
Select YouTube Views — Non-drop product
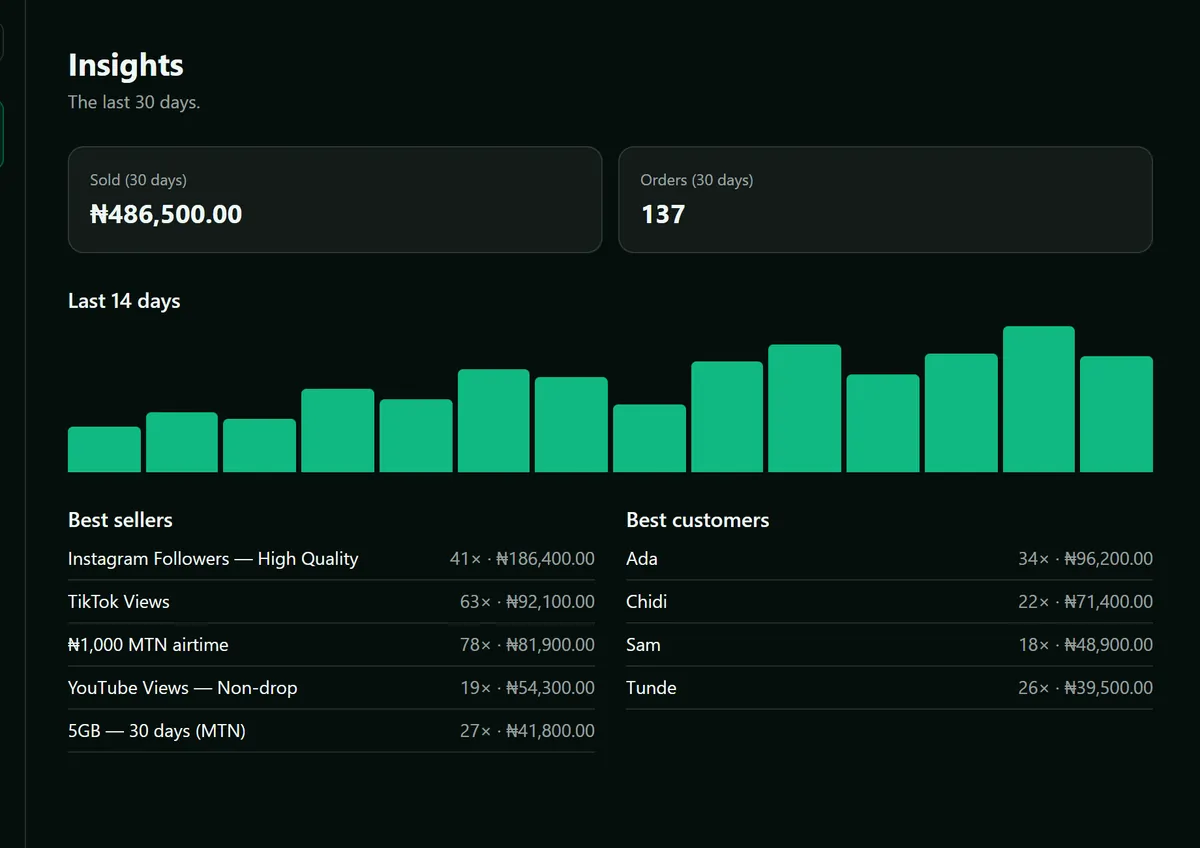click(x=183, y=688)
